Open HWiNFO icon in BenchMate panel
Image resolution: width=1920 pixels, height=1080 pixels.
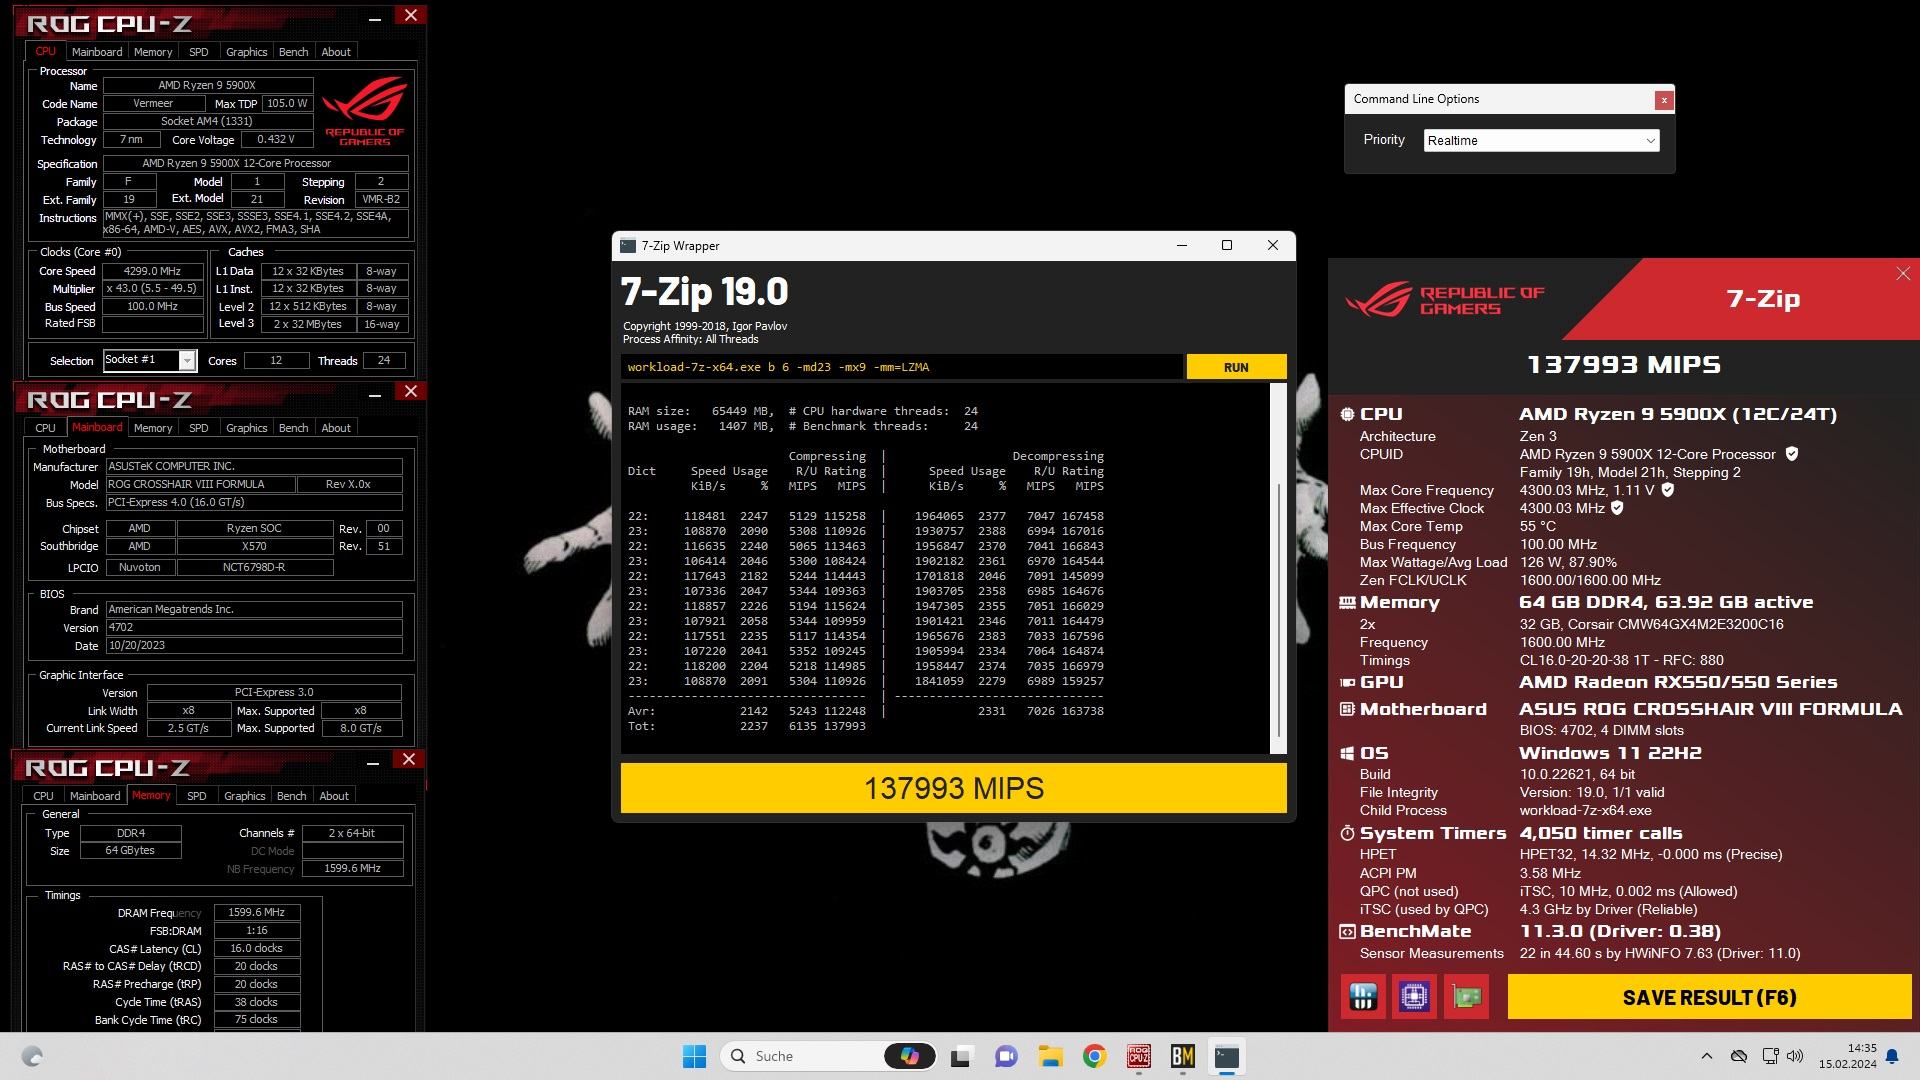1363,997
